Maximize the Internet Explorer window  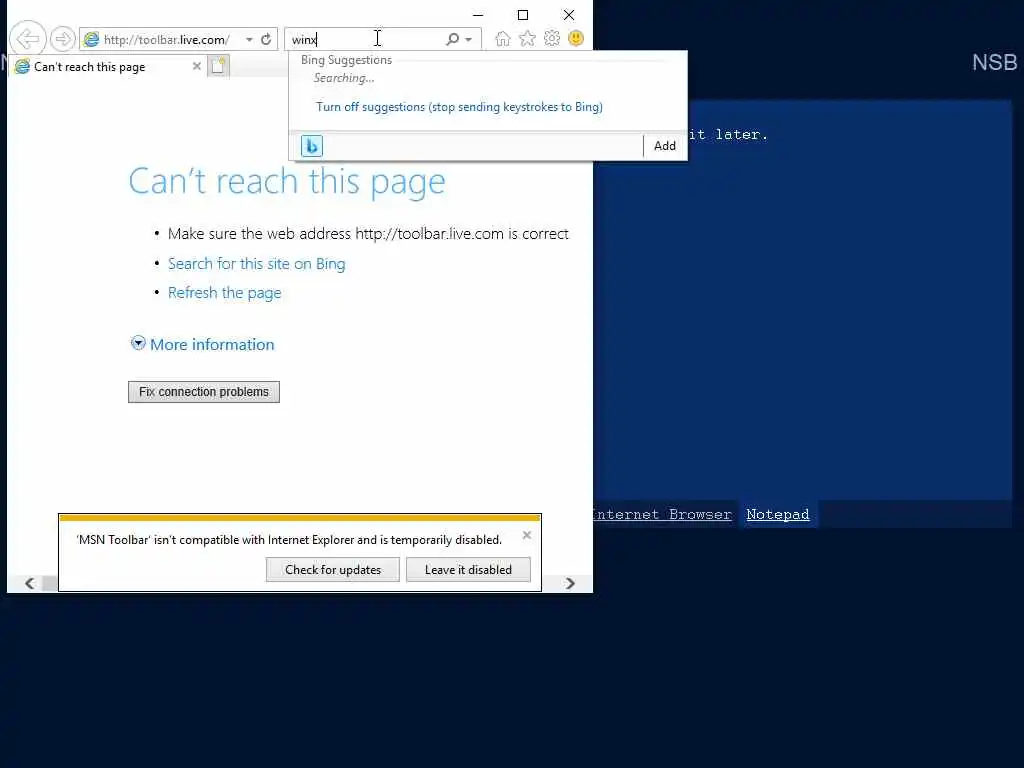pyautogui.click(x=523, y=14)
